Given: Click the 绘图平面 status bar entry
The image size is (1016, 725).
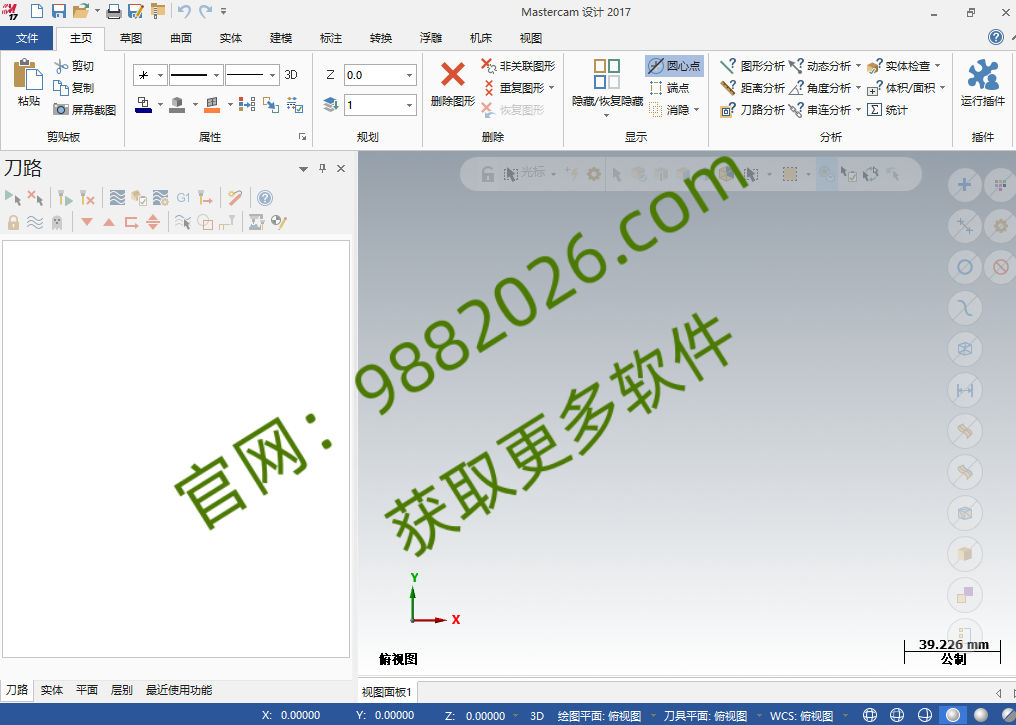Looking at the screenshot, I should (599, 716).
